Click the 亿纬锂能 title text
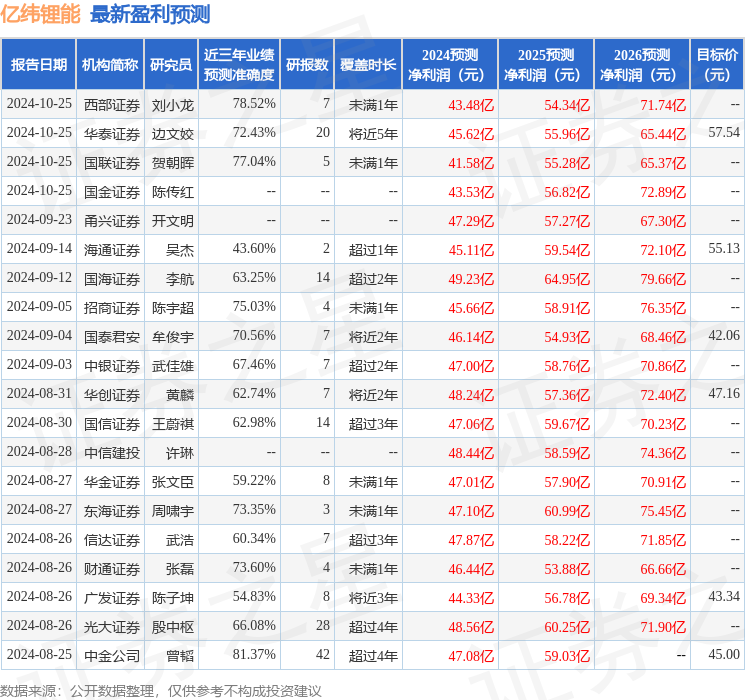Screen dimensions: 745x700 coord(40,15)
